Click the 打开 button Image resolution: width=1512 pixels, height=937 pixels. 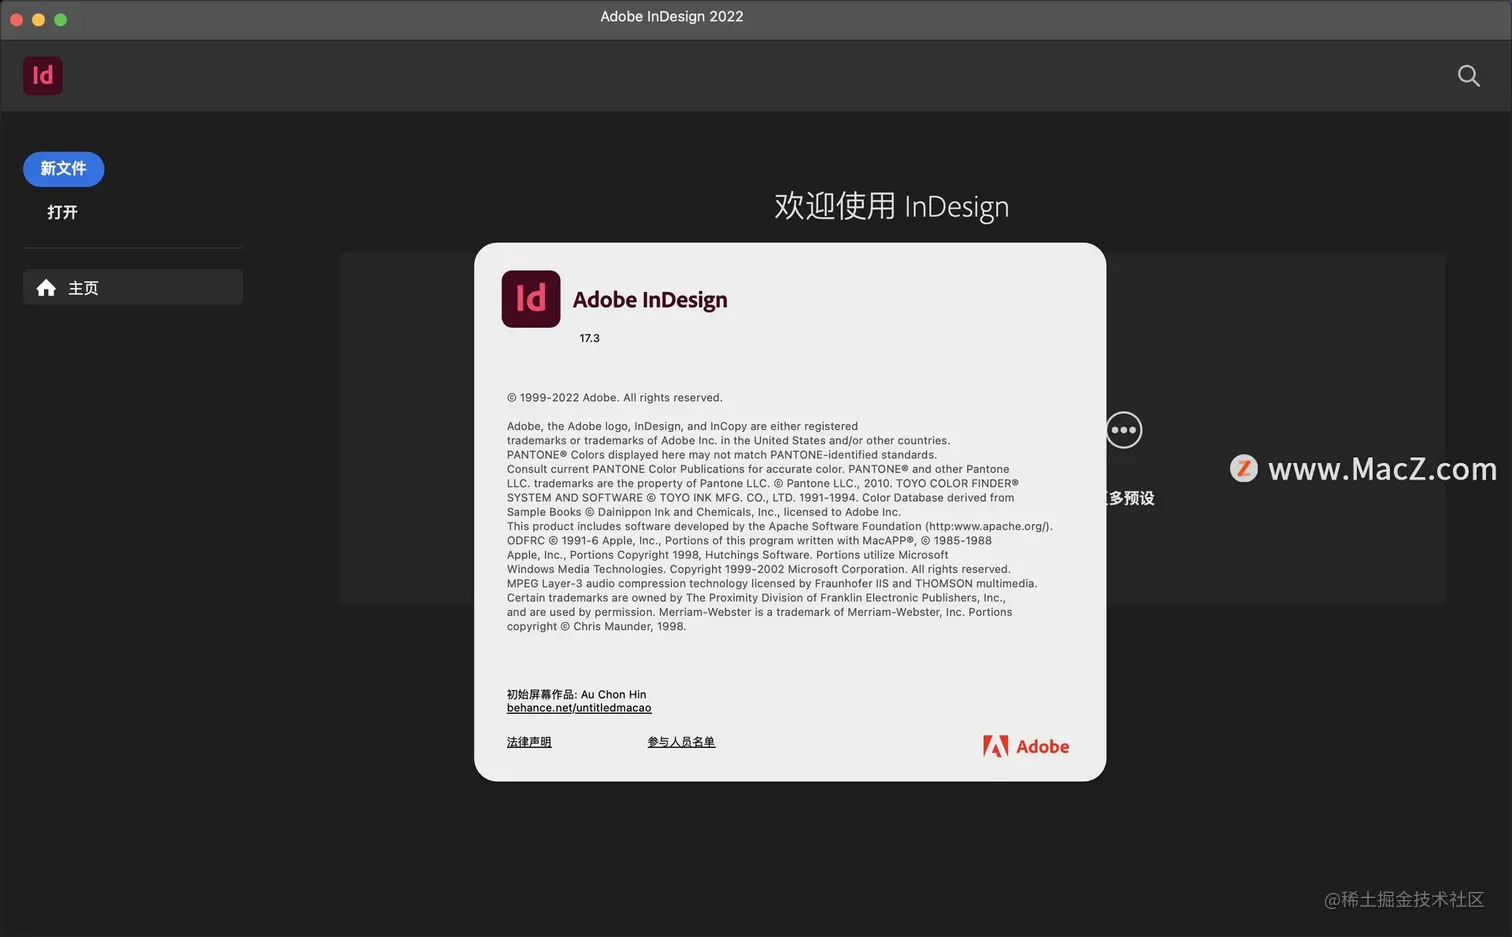click(x=62, y=212)
